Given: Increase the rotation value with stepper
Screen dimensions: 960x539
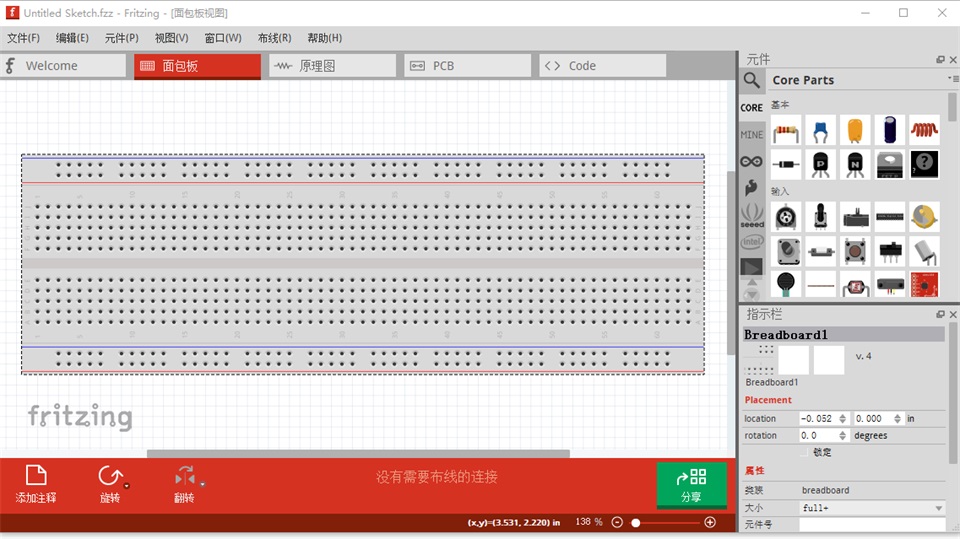Looking at the screenshot, I should click(x=842, y=432).
